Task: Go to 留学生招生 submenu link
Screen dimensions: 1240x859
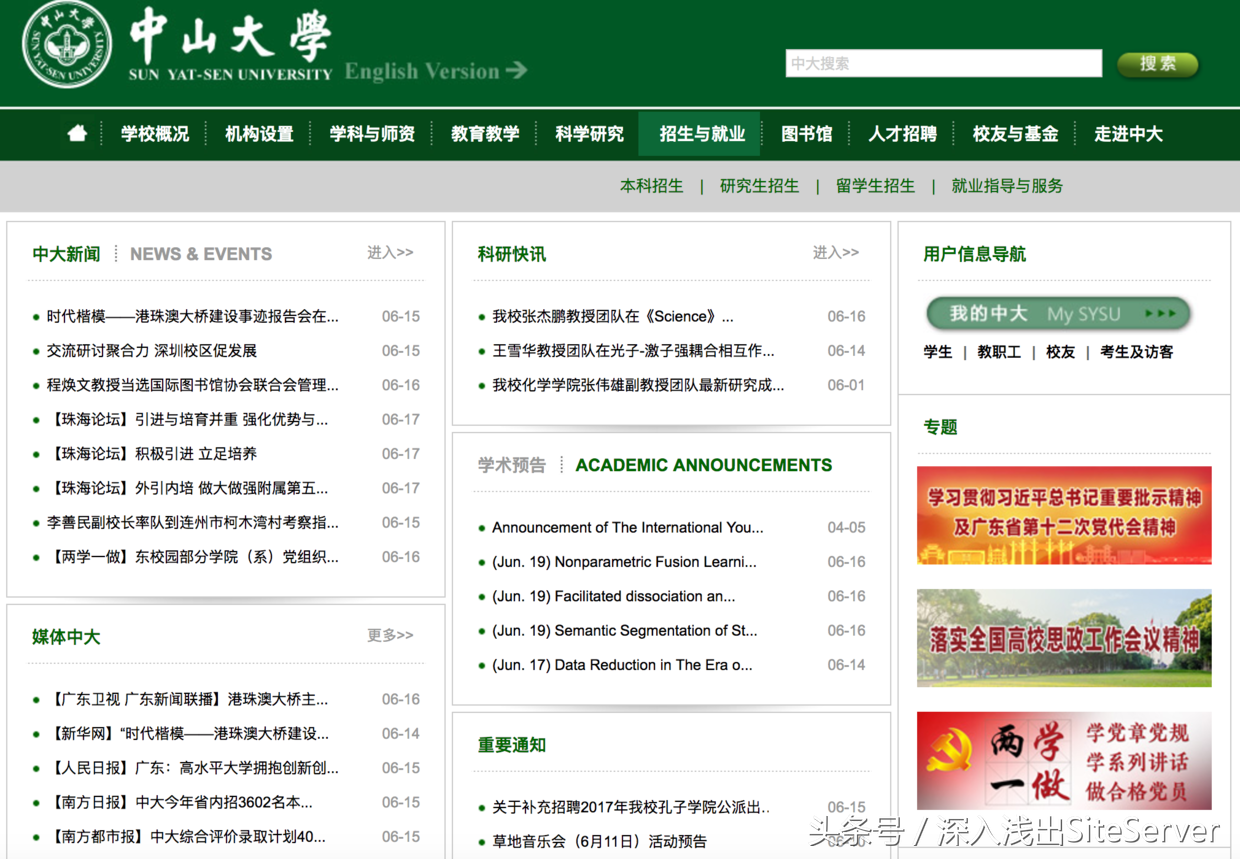Action: 875,186
